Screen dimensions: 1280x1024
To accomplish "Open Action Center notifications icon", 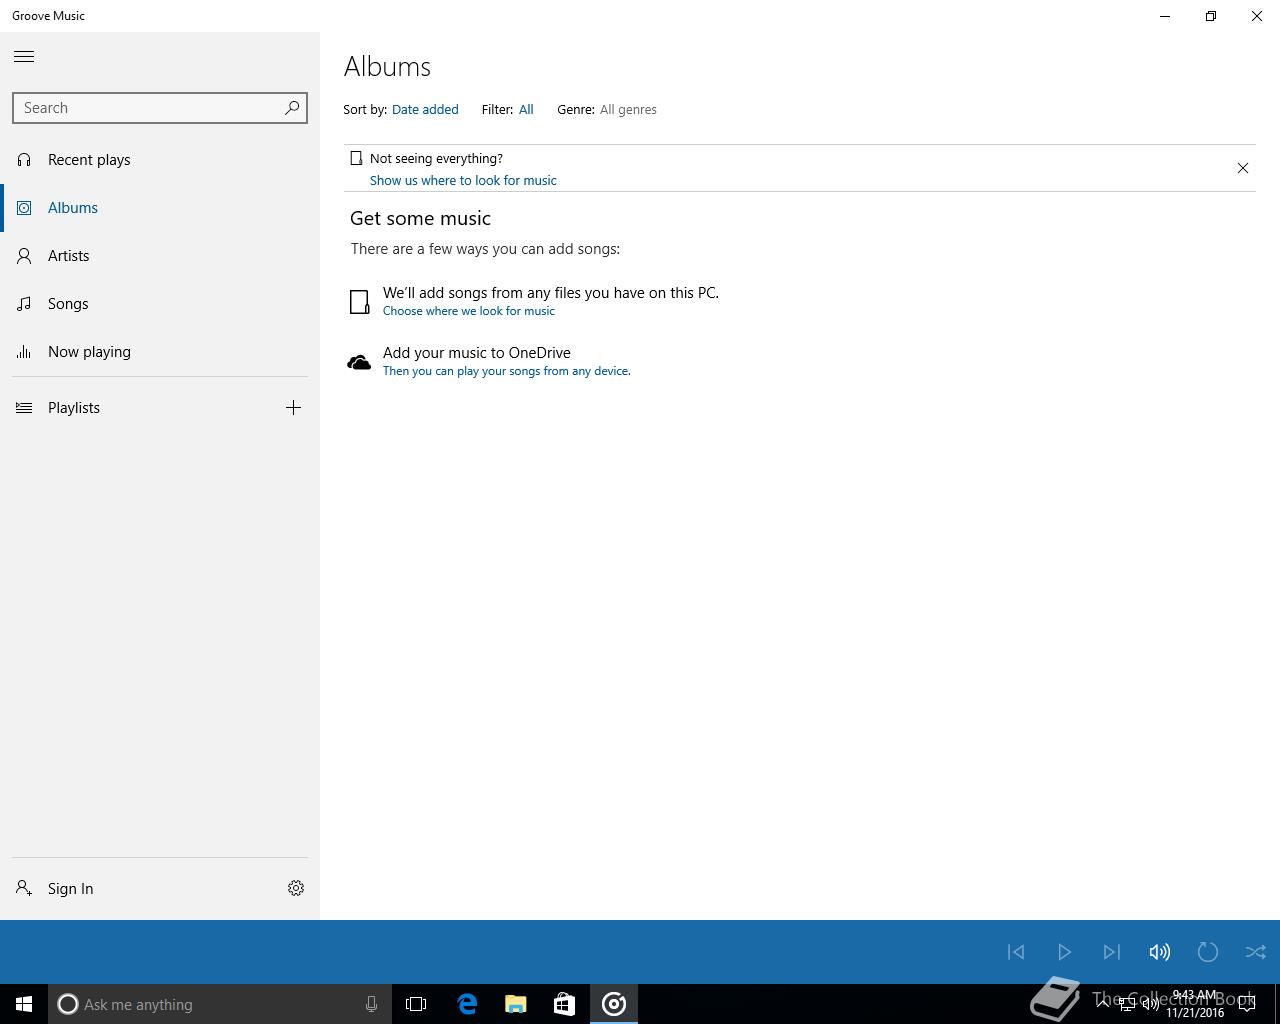I will [x=1247, y=1004].
